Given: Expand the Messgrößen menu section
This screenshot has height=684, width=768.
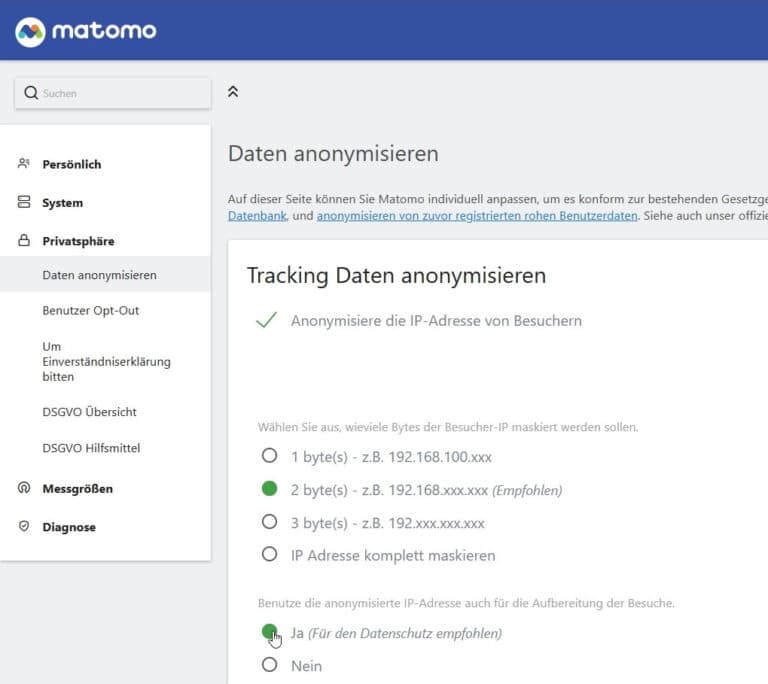Looking at the screenshot, I should coord(78,489).
